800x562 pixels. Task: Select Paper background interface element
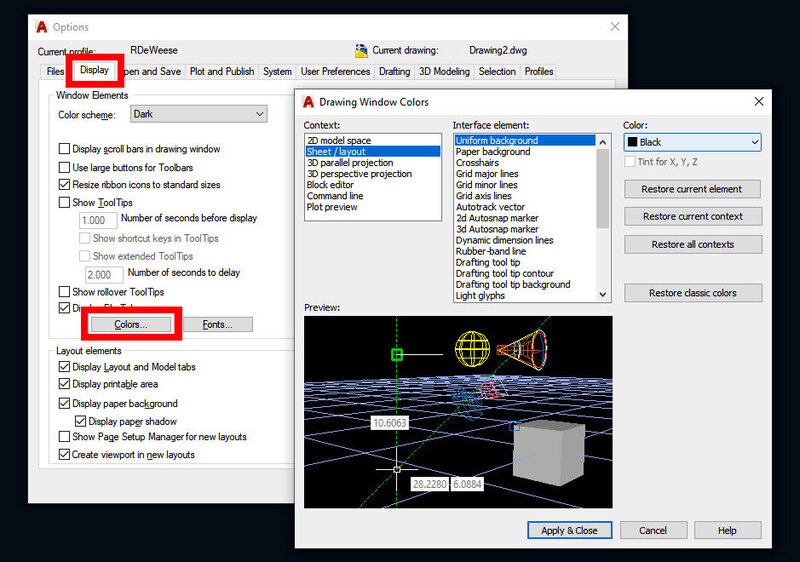pyautogui.click(x=525, y=151)
